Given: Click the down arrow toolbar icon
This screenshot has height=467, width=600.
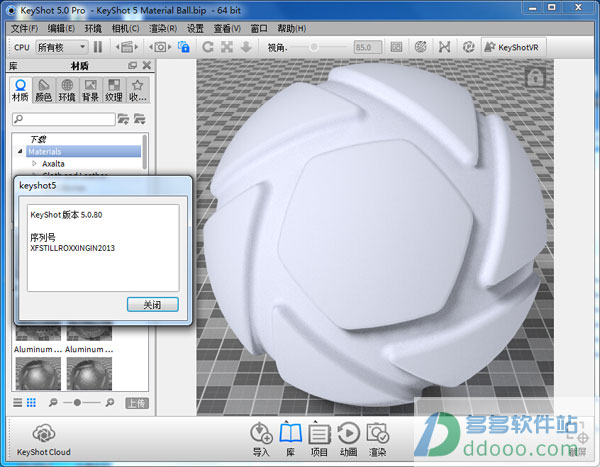Looking at the screenshot, I should click(x=246, y=47).
